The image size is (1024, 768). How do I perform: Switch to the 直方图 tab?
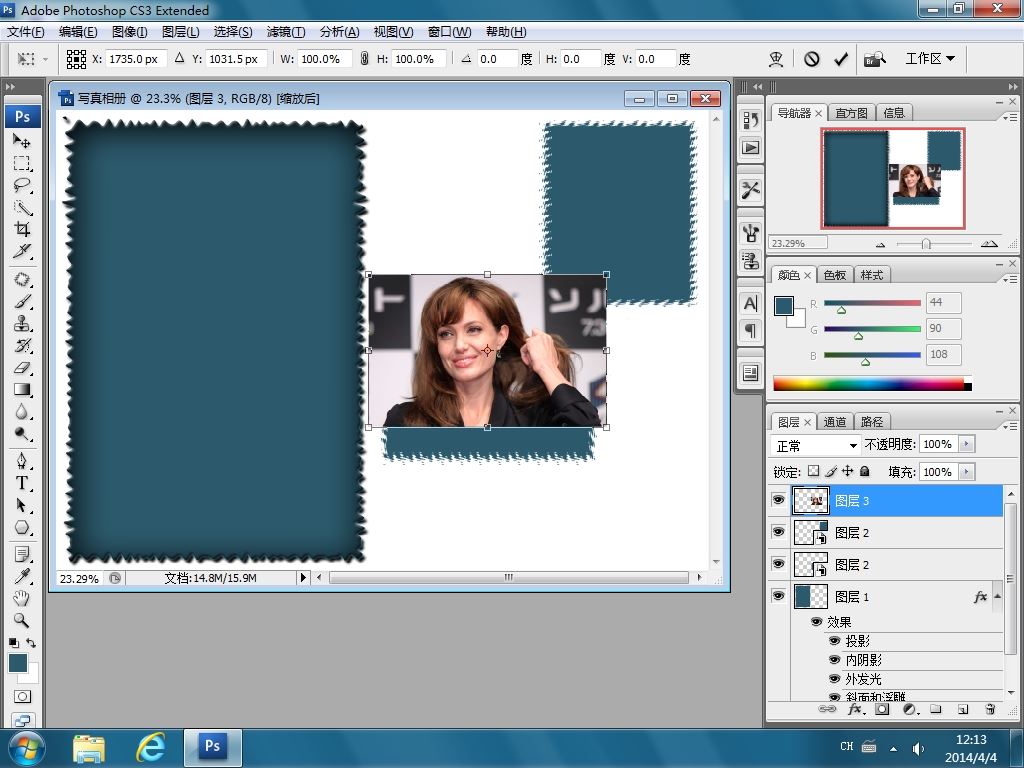pos(852,113)
